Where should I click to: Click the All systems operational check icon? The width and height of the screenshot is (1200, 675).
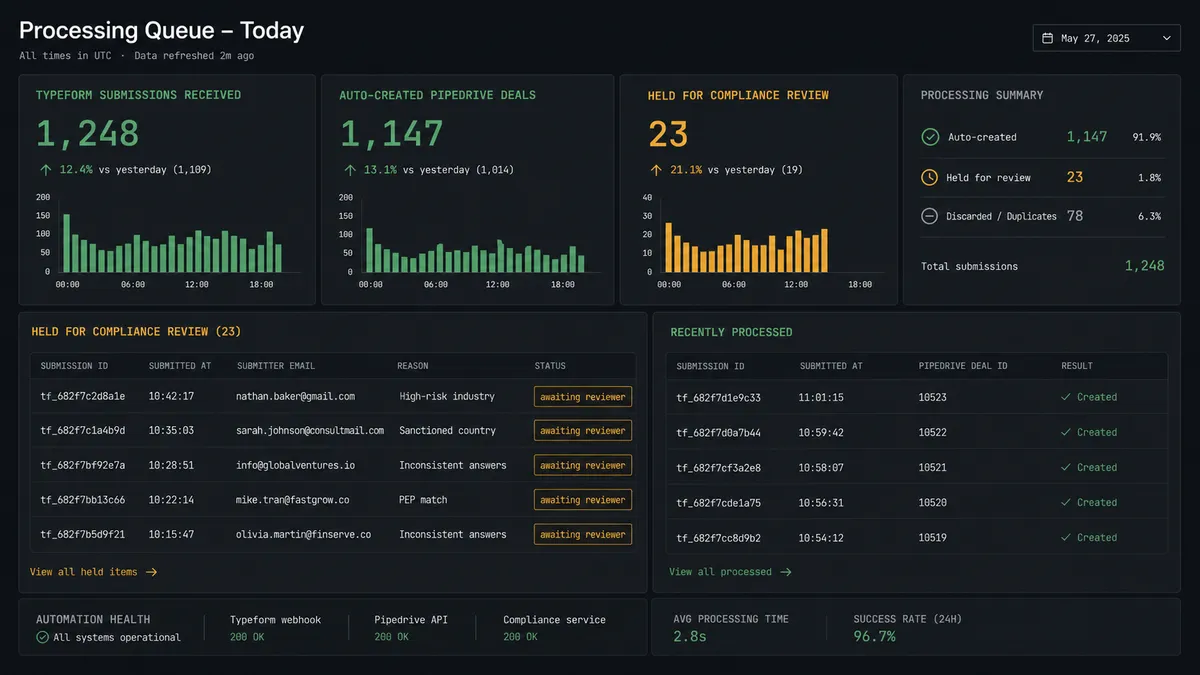43,637
